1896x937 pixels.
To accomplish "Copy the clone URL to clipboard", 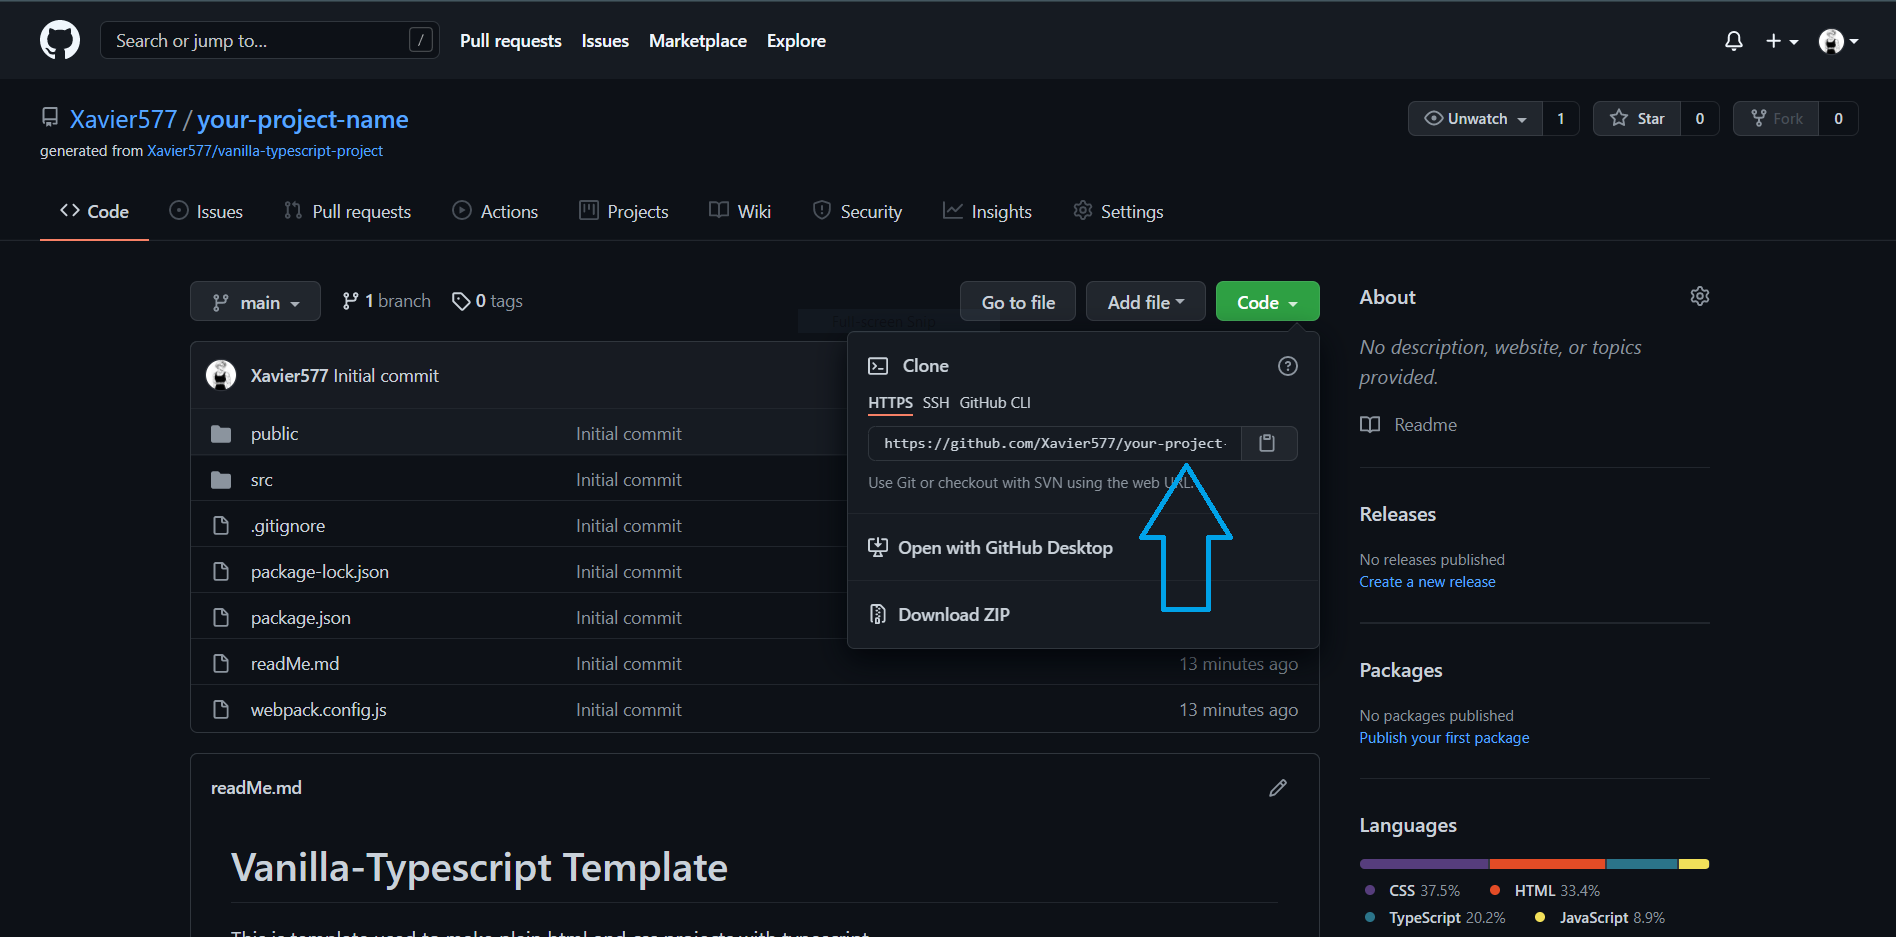I will coord(1268,443).
